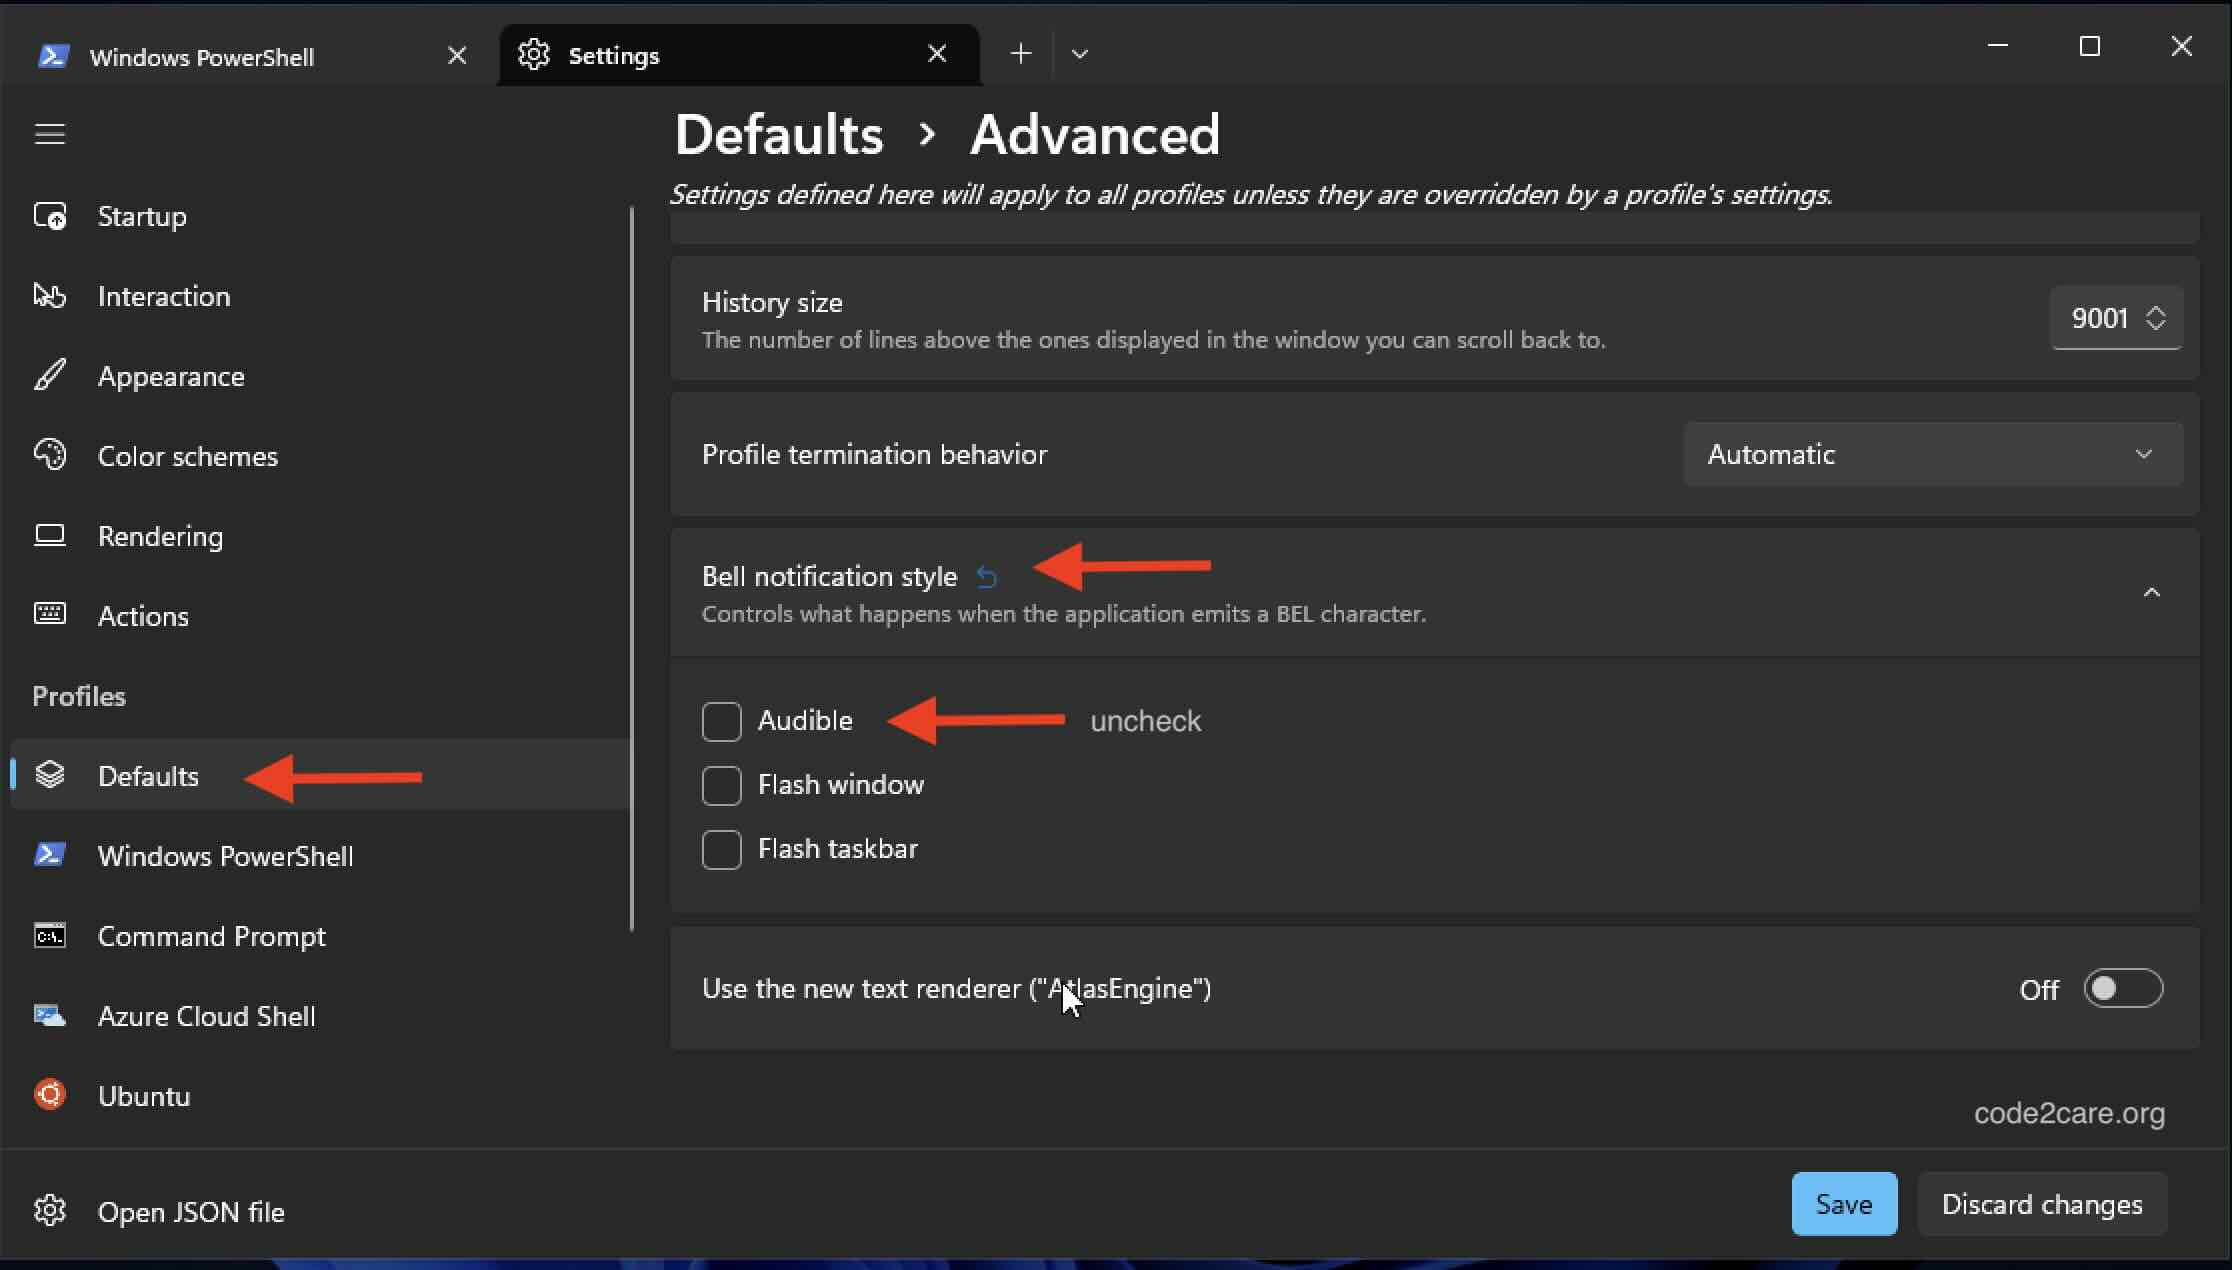Open Color schemes palette icon
This screenshot has width=2232, height=1270.
50,455
